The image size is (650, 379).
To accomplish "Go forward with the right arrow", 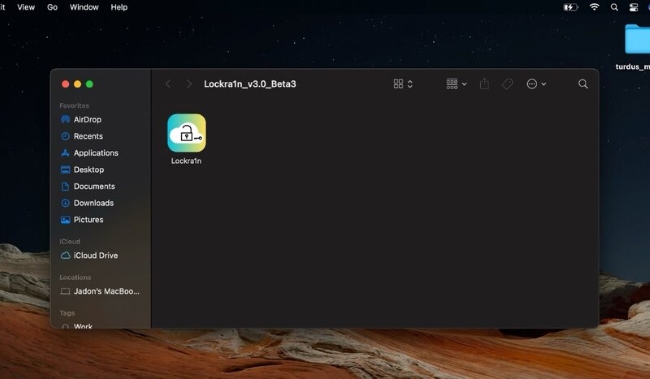I will [189, 84].
